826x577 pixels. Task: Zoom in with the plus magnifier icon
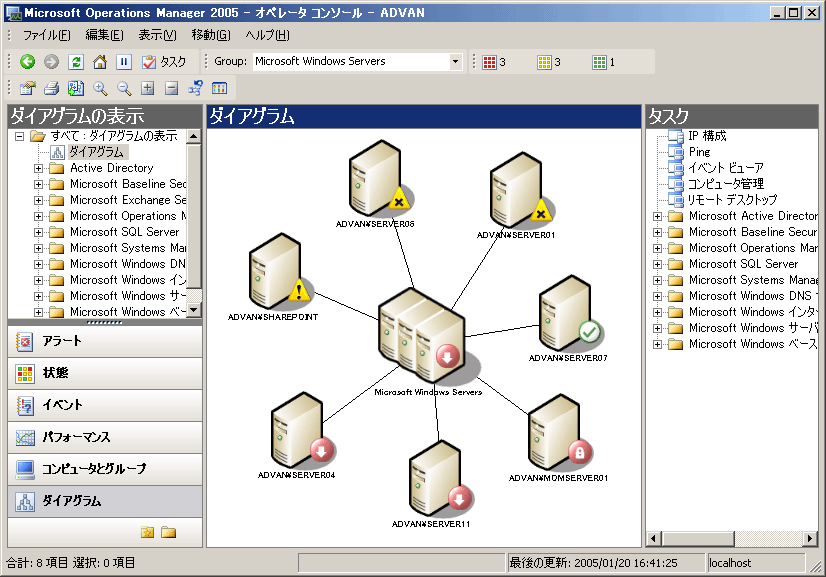(100, 88)
